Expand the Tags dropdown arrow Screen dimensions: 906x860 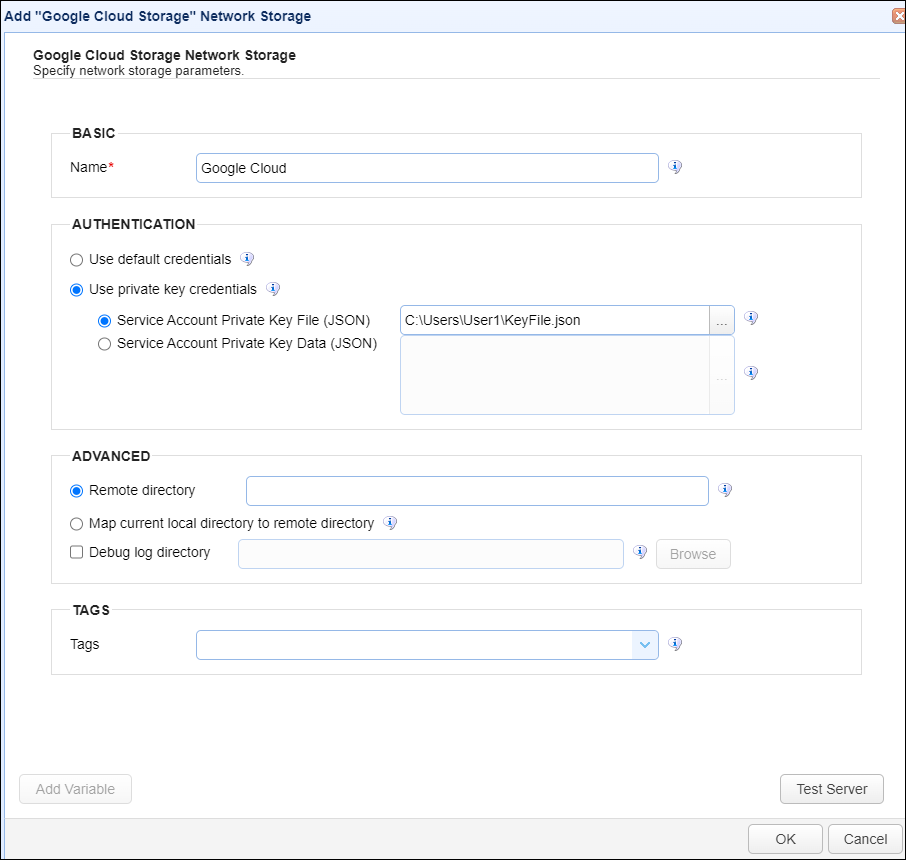[x=645, y=645]
